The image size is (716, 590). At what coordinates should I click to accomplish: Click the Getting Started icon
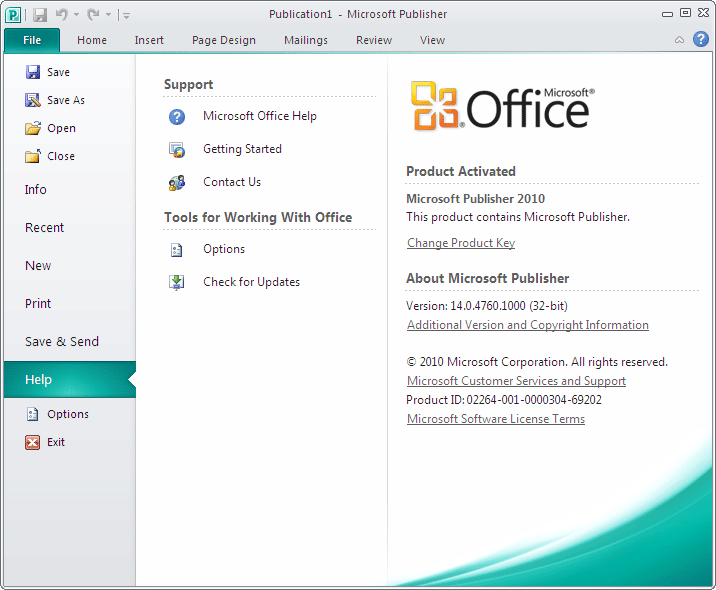tap(177, 150)
